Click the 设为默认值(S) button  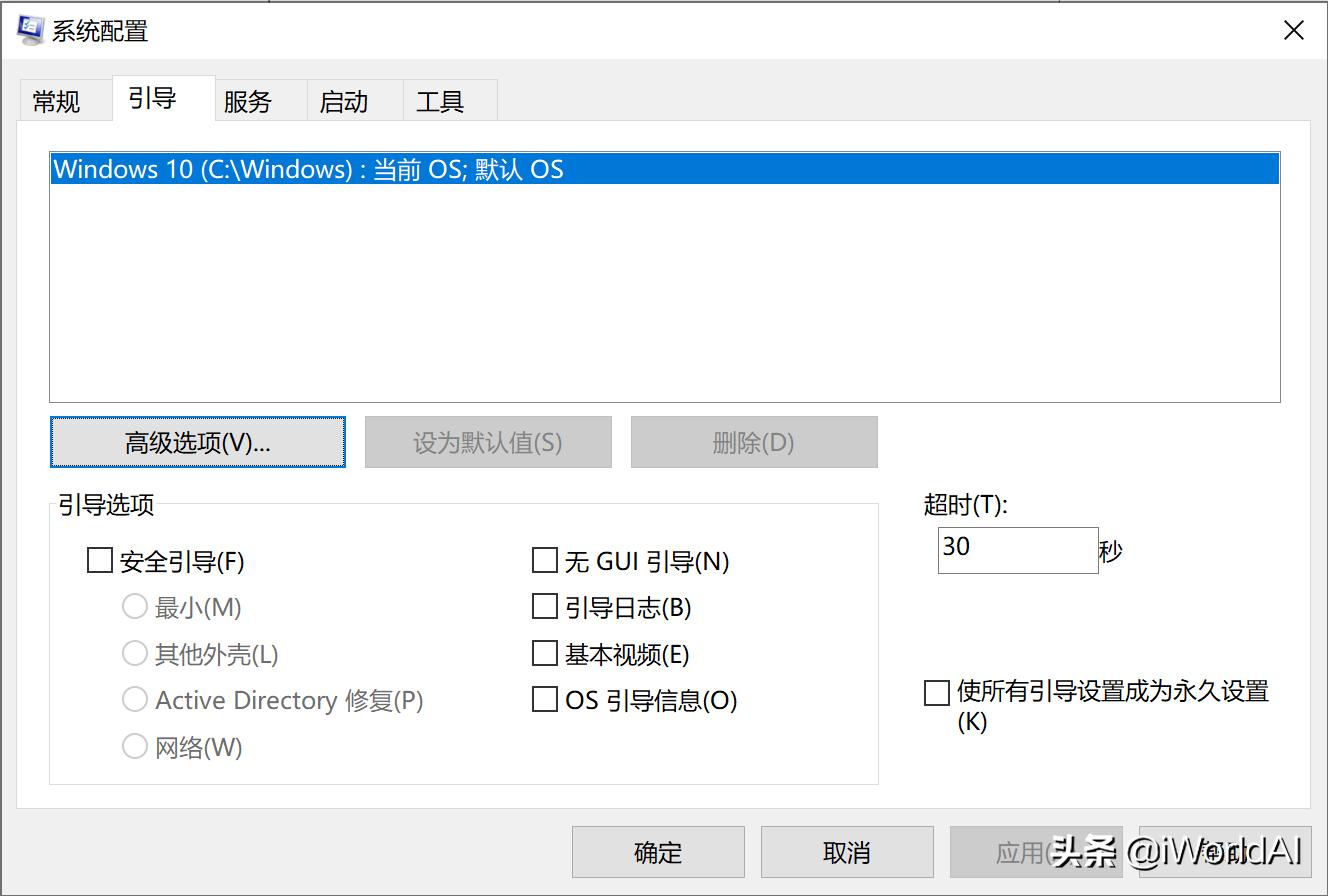pyautogui.click(x=488, y=442)
